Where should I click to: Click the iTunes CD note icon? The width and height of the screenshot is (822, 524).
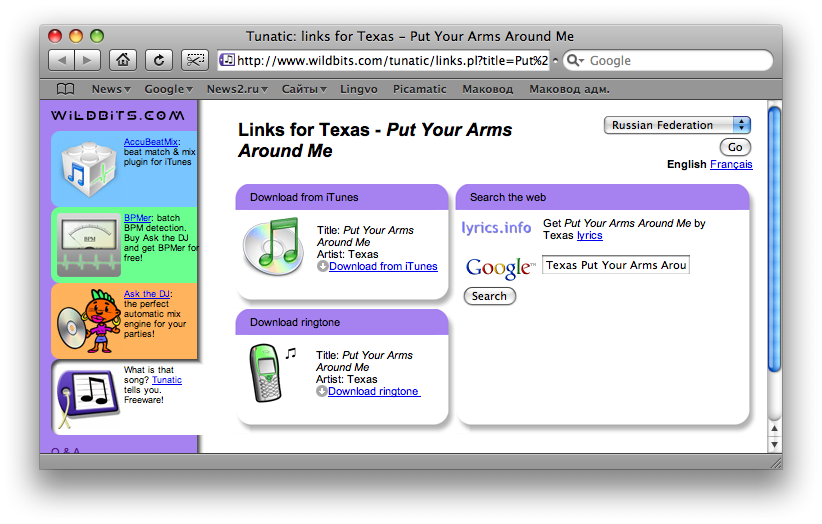click(274, 246)
